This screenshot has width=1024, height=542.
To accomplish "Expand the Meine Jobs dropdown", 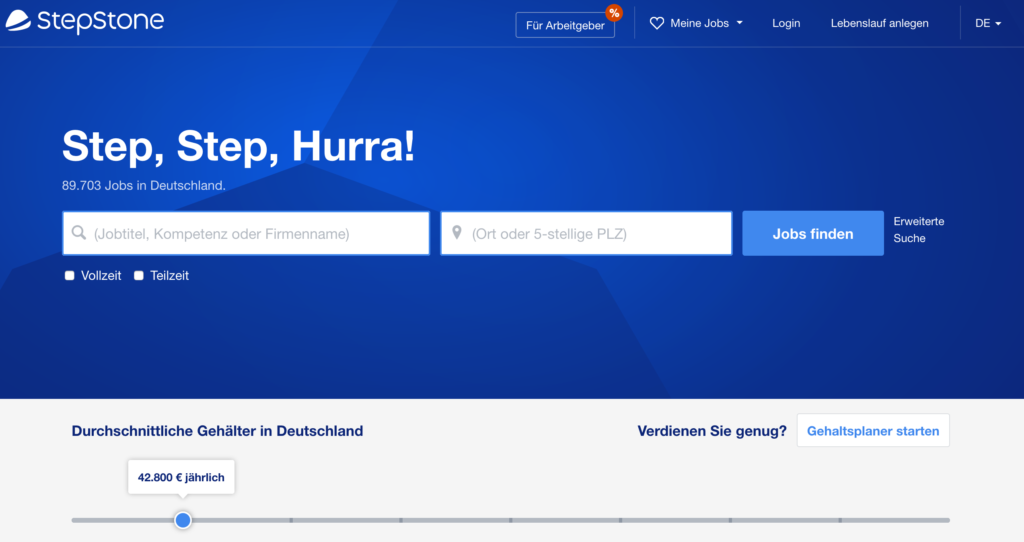I will coord(697,23).
